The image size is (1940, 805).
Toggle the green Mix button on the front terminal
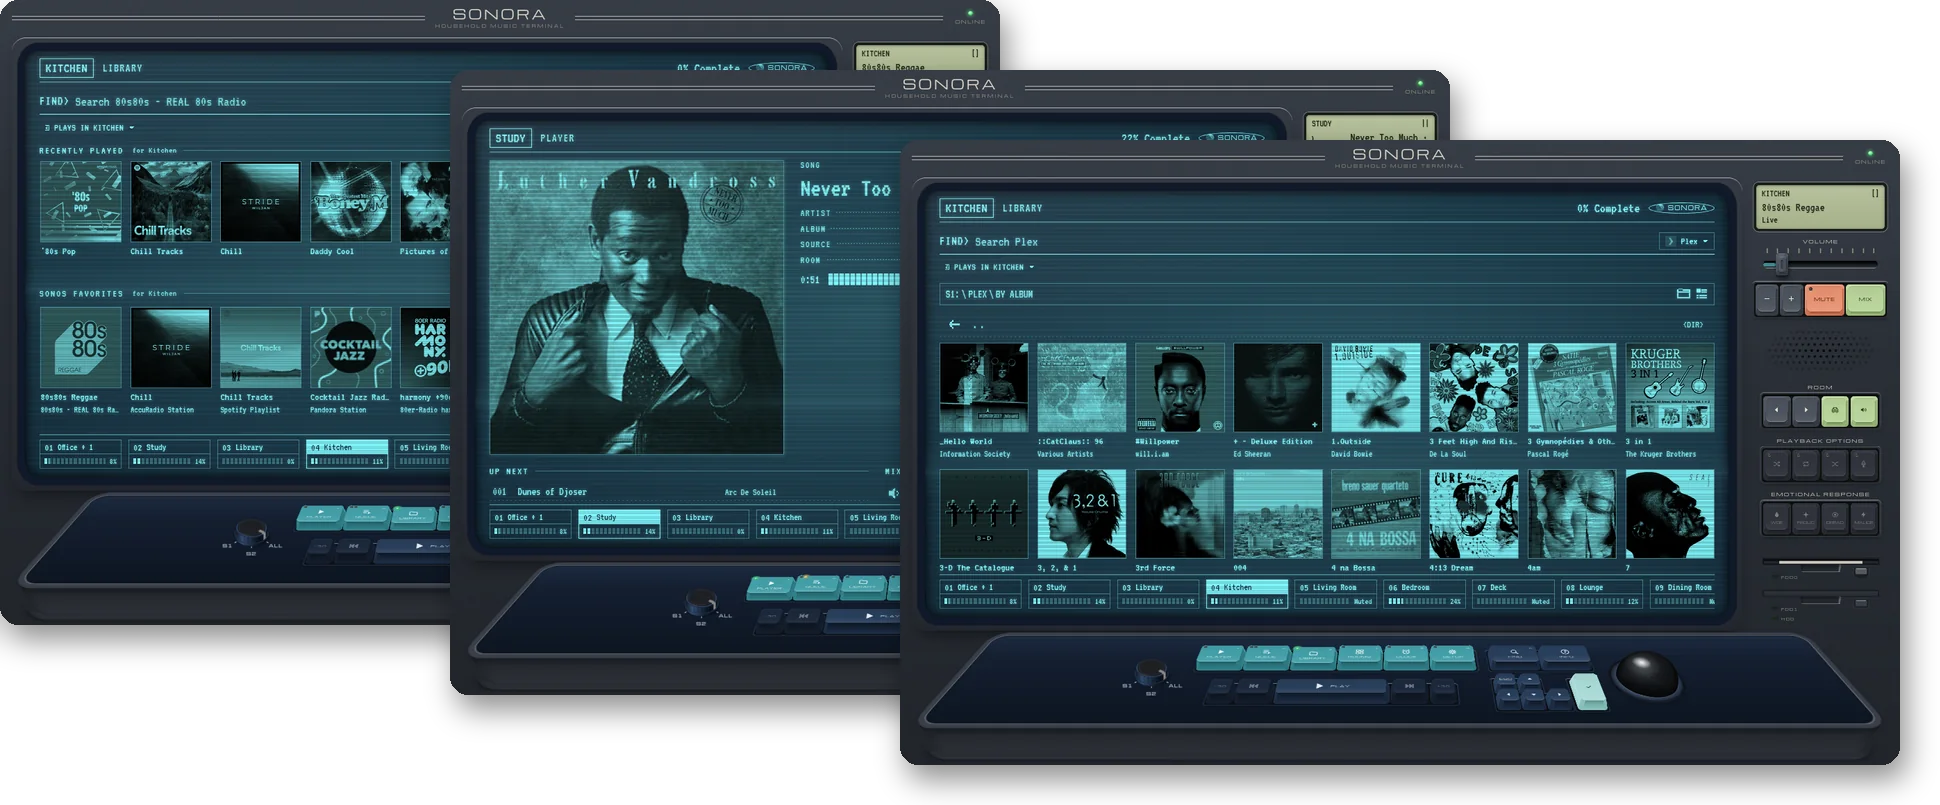pos(1865,299)
